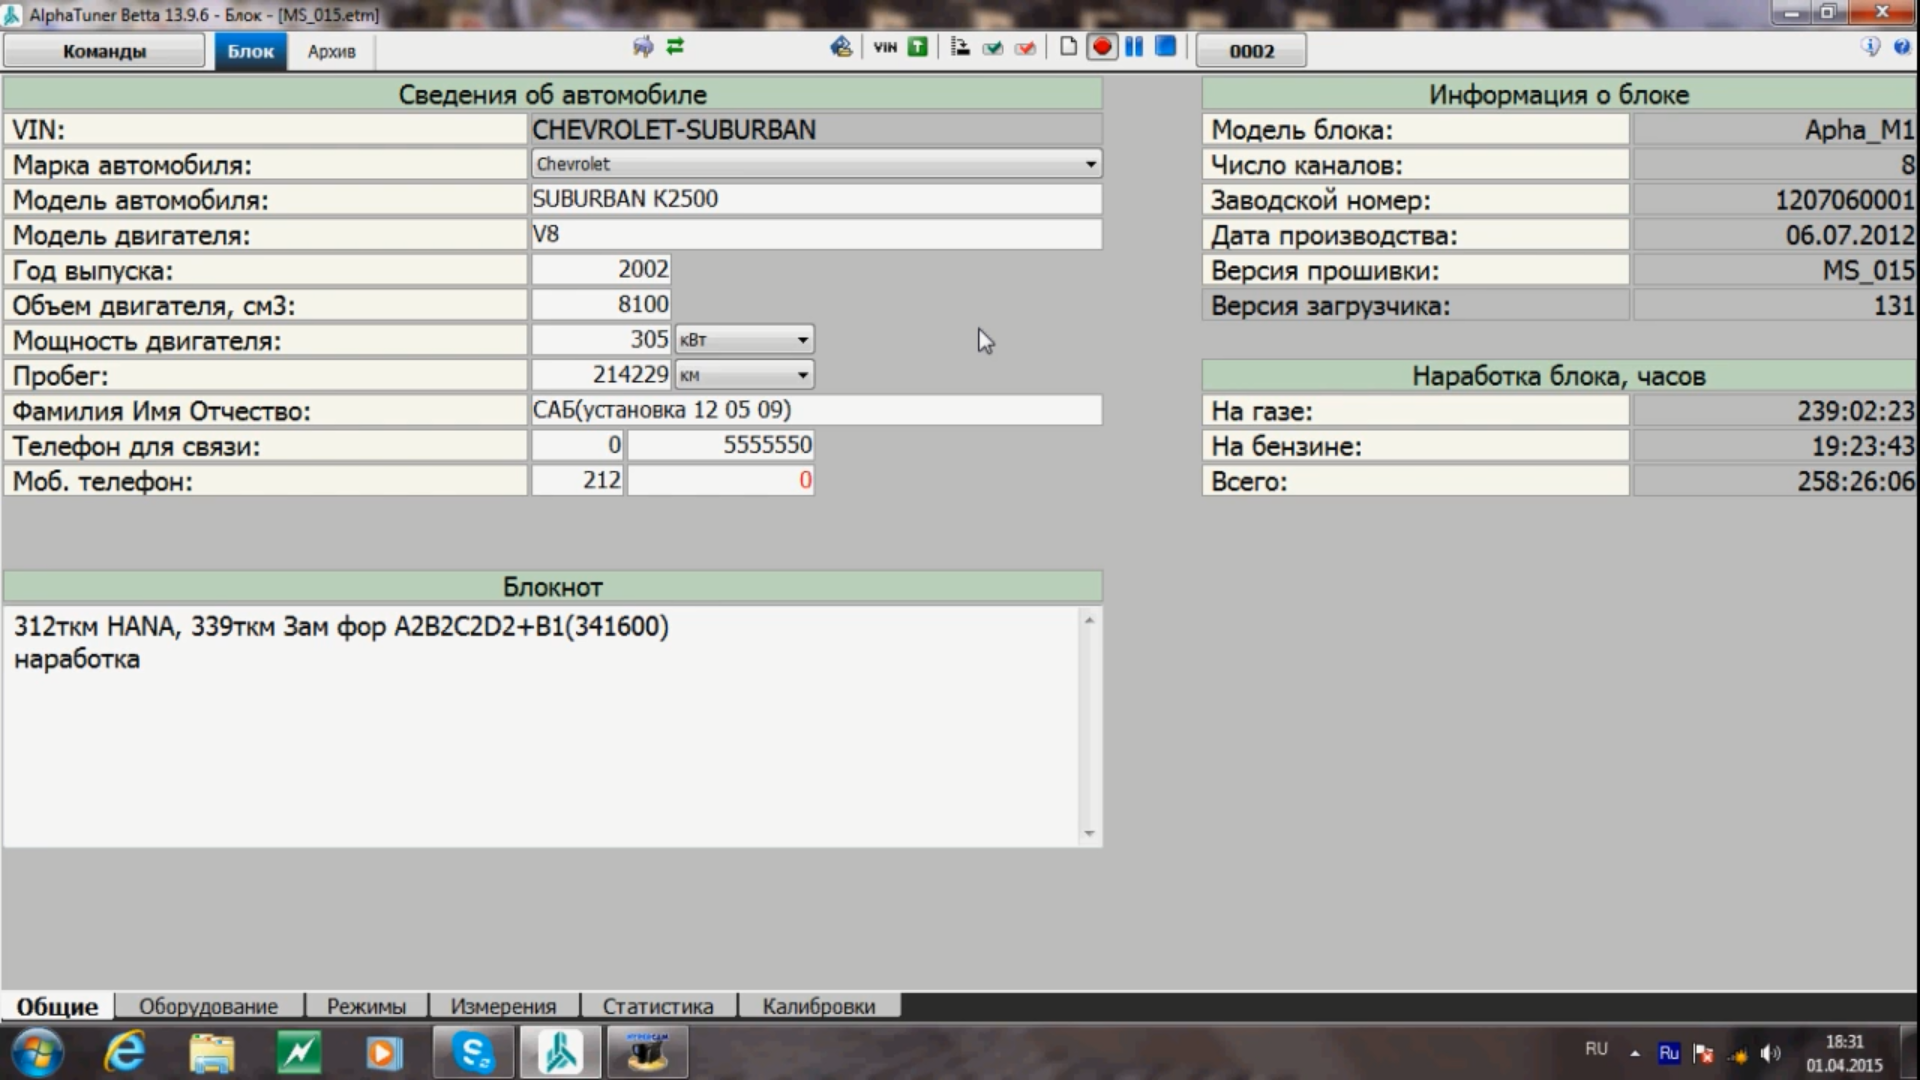Click the VIN field CHEVROLET-SUBURBAN

click(816, 130)
